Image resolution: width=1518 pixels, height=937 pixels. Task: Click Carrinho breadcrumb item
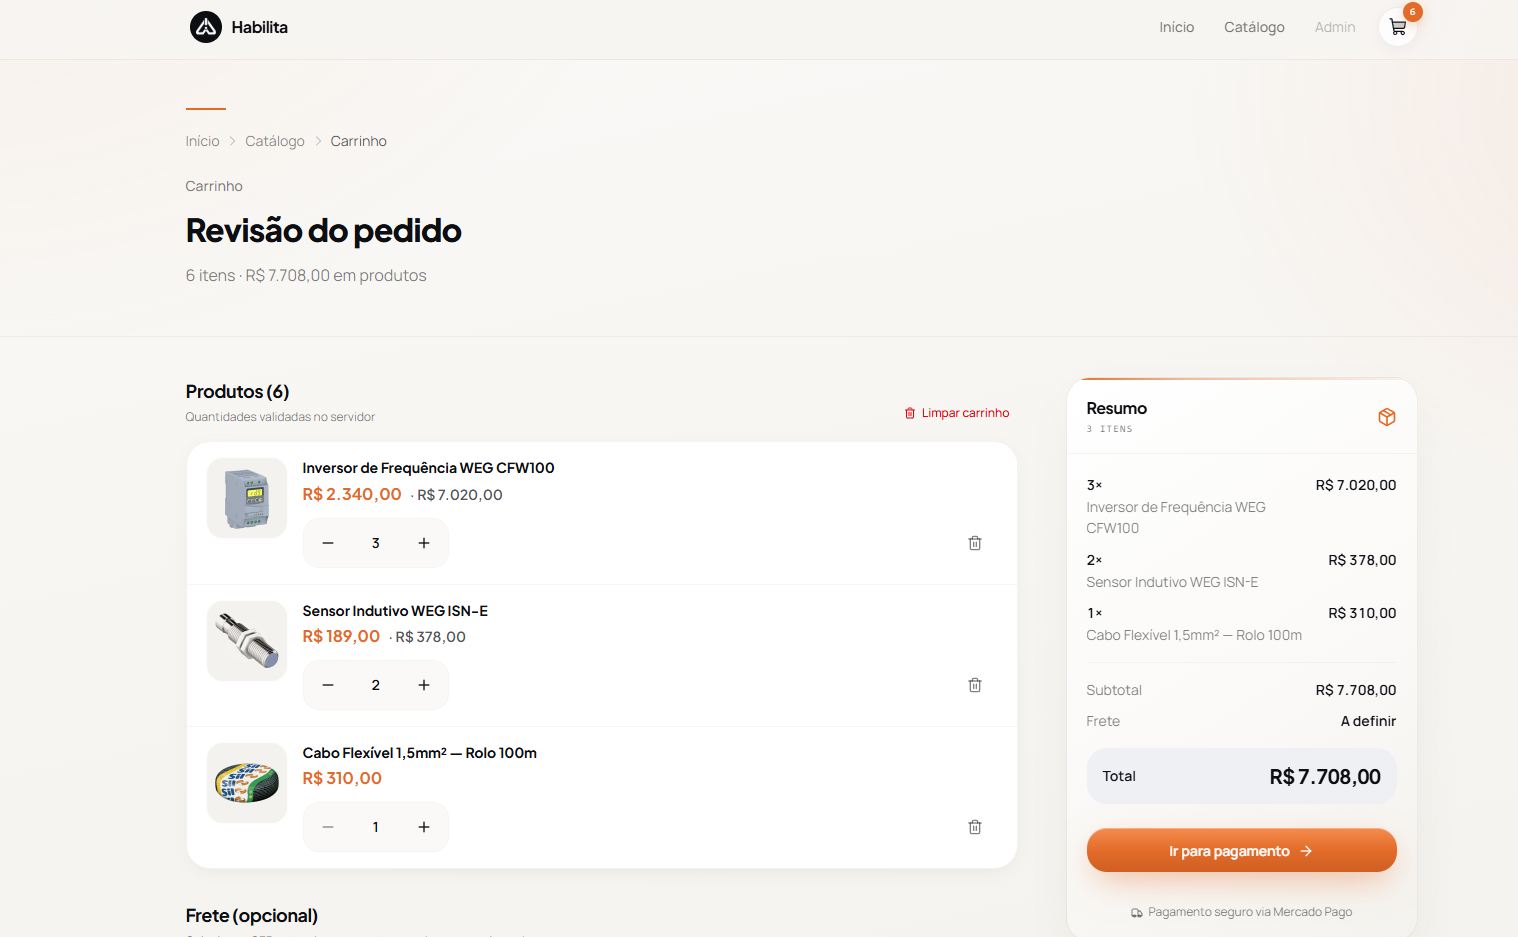(x=358, y=141)
